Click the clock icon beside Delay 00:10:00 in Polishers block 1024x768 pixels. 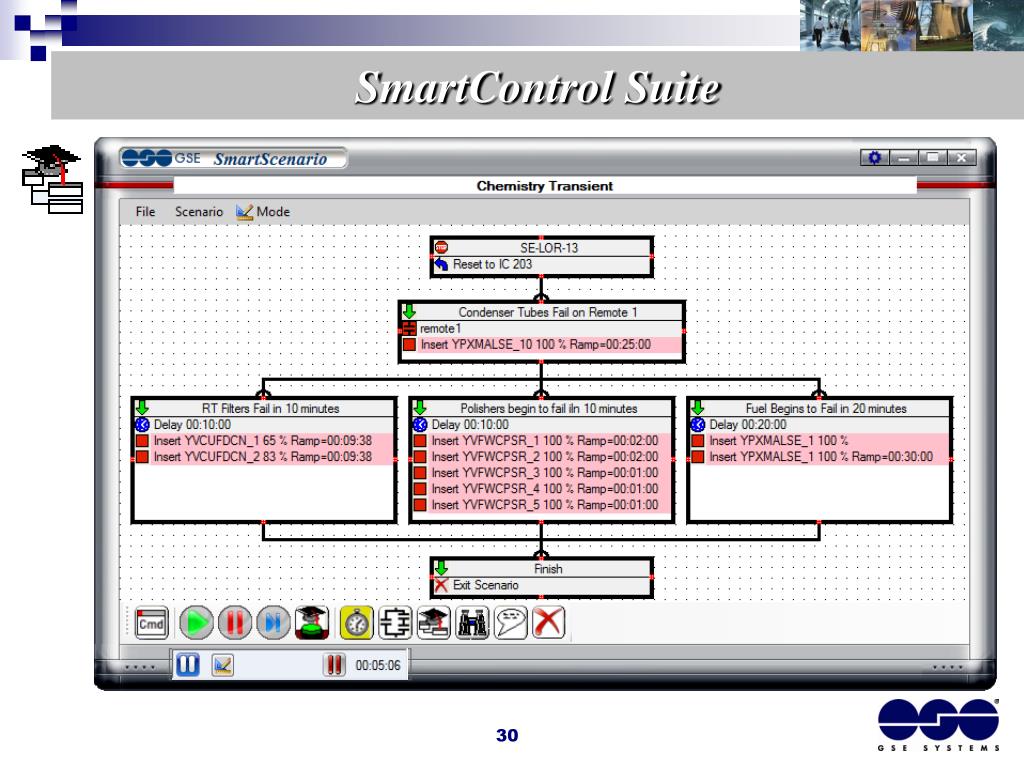click(x=421, y=424)
